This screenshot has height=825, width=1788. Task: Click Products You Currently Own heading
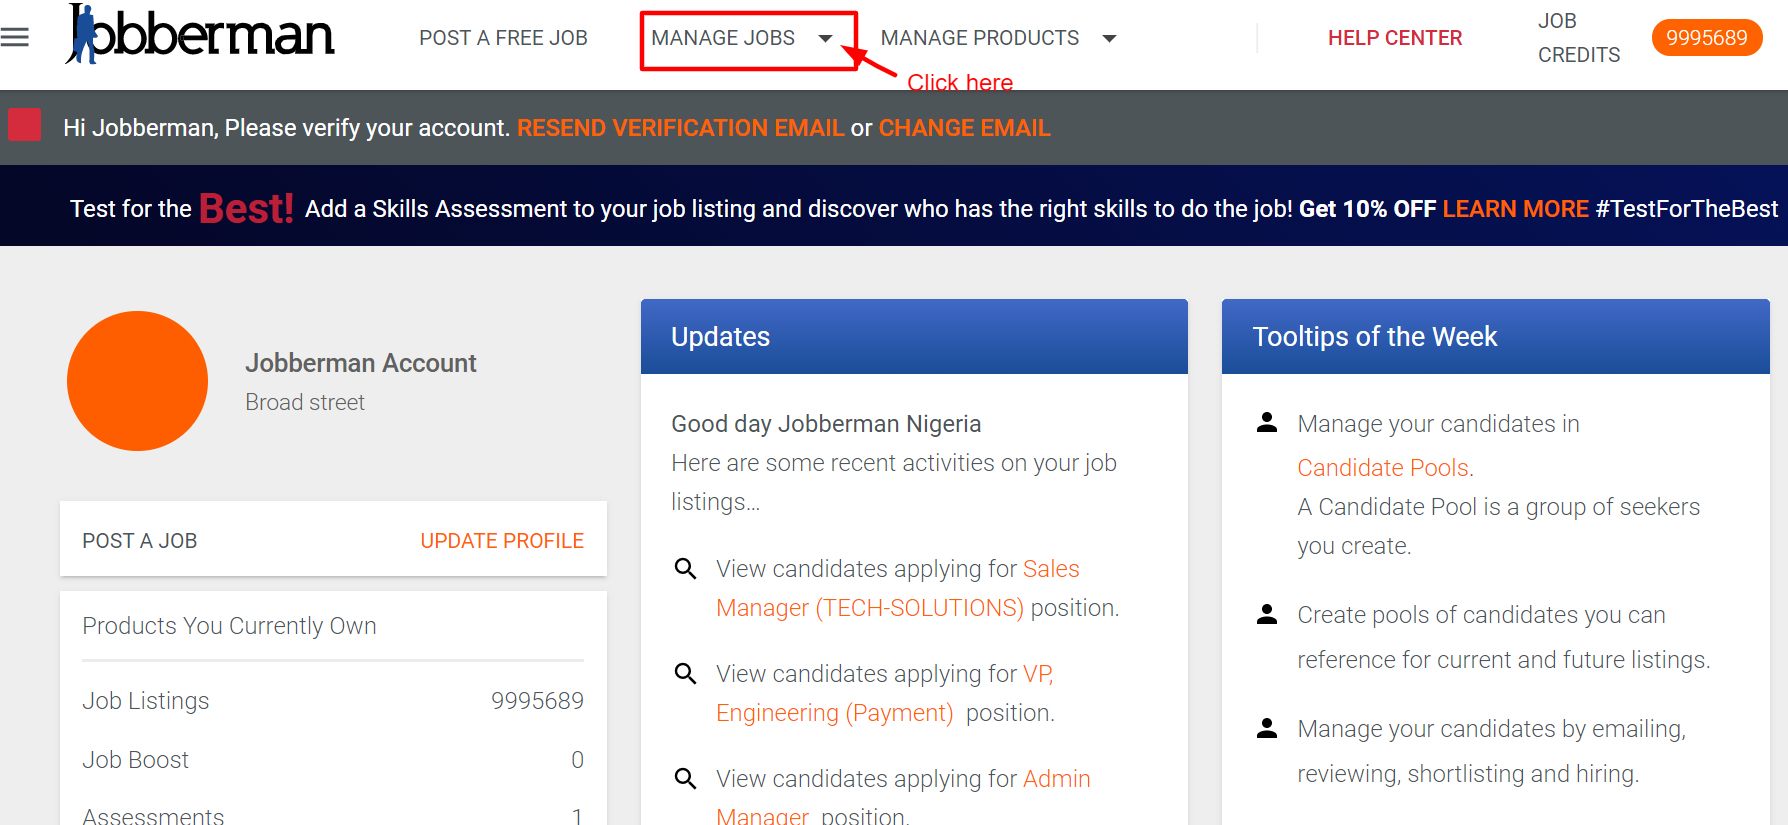[x=229, y=626]
